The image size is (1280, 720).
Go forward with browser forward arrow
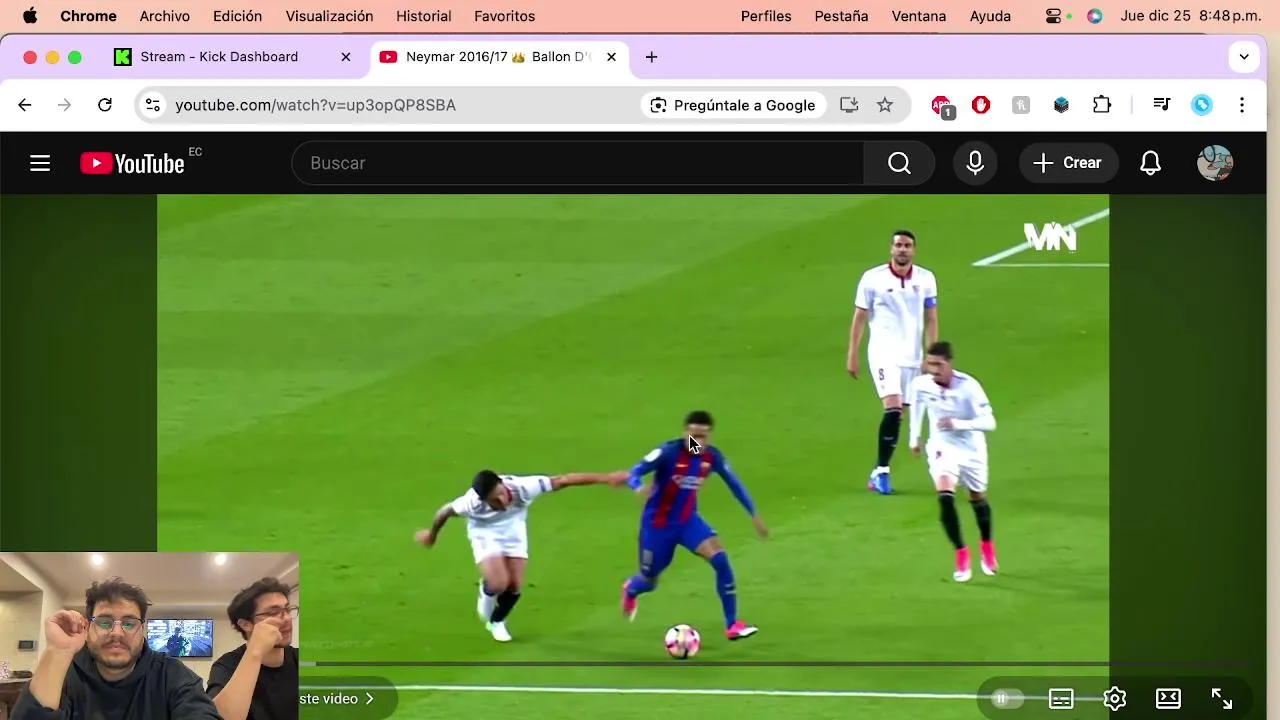(65, 105)
